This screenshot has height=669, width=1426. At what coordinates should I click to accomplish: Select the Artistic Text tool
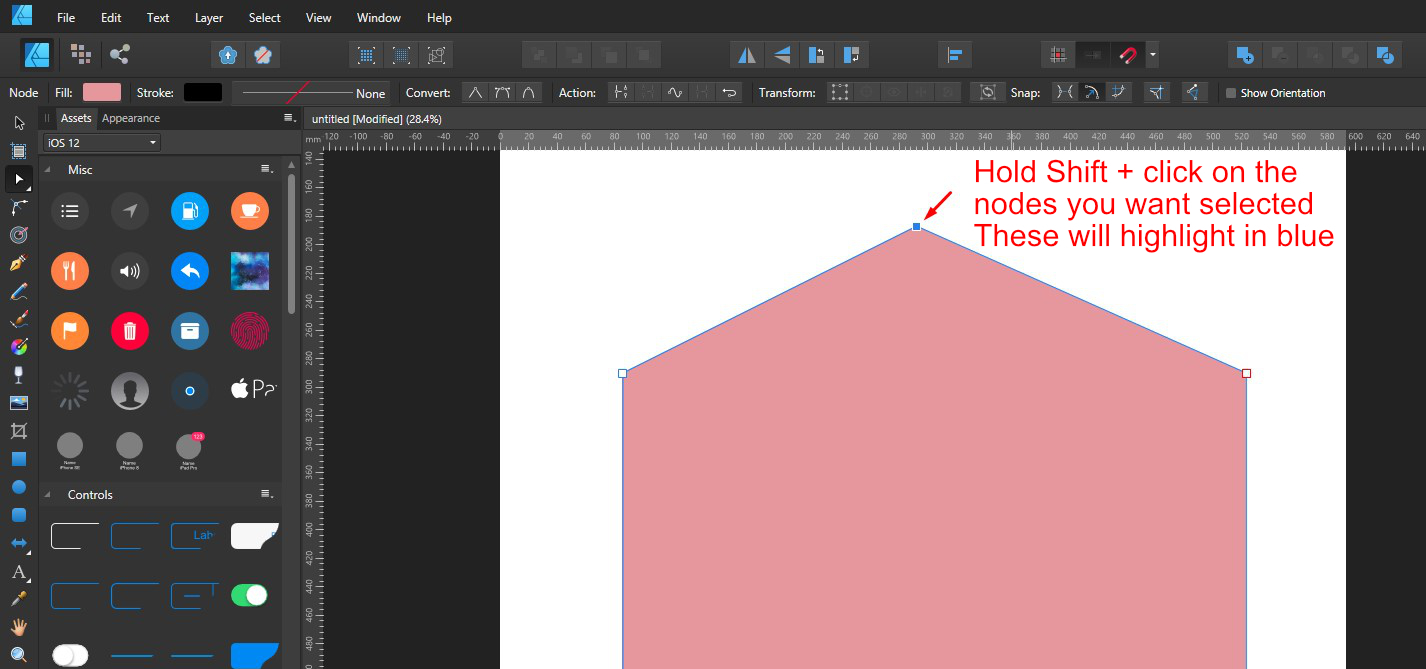[x=18, y=571]
